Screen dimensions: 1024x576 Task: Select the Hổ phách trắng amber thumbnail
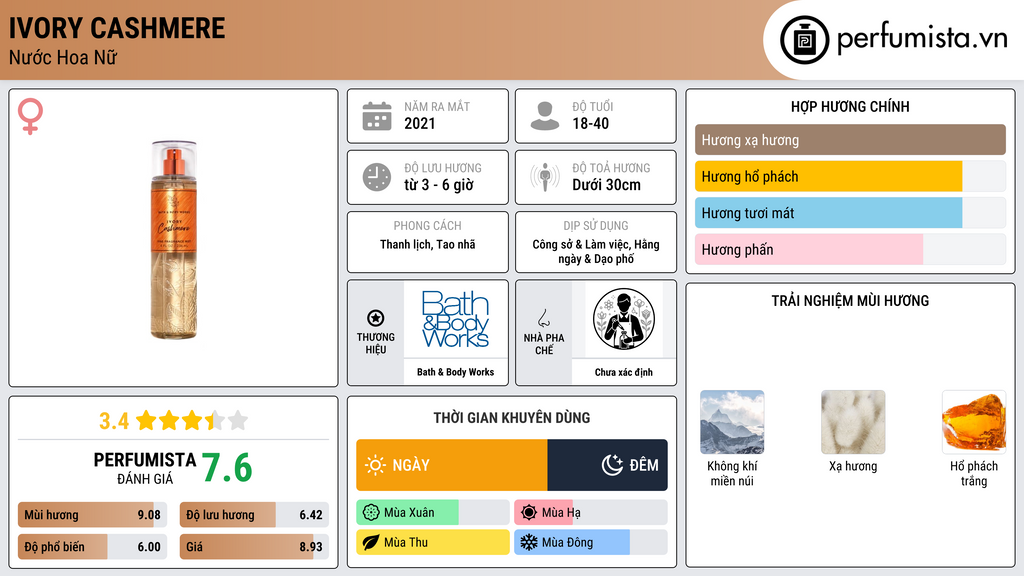[974, 422]
